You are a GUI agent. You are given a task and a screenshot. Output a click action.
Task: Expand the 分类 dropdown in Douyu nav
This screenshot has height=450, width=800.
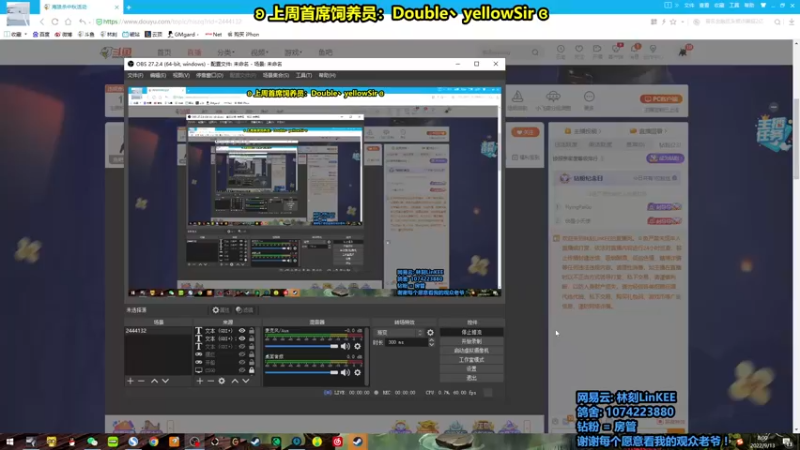pyautogui.click(x=226, y=53)
